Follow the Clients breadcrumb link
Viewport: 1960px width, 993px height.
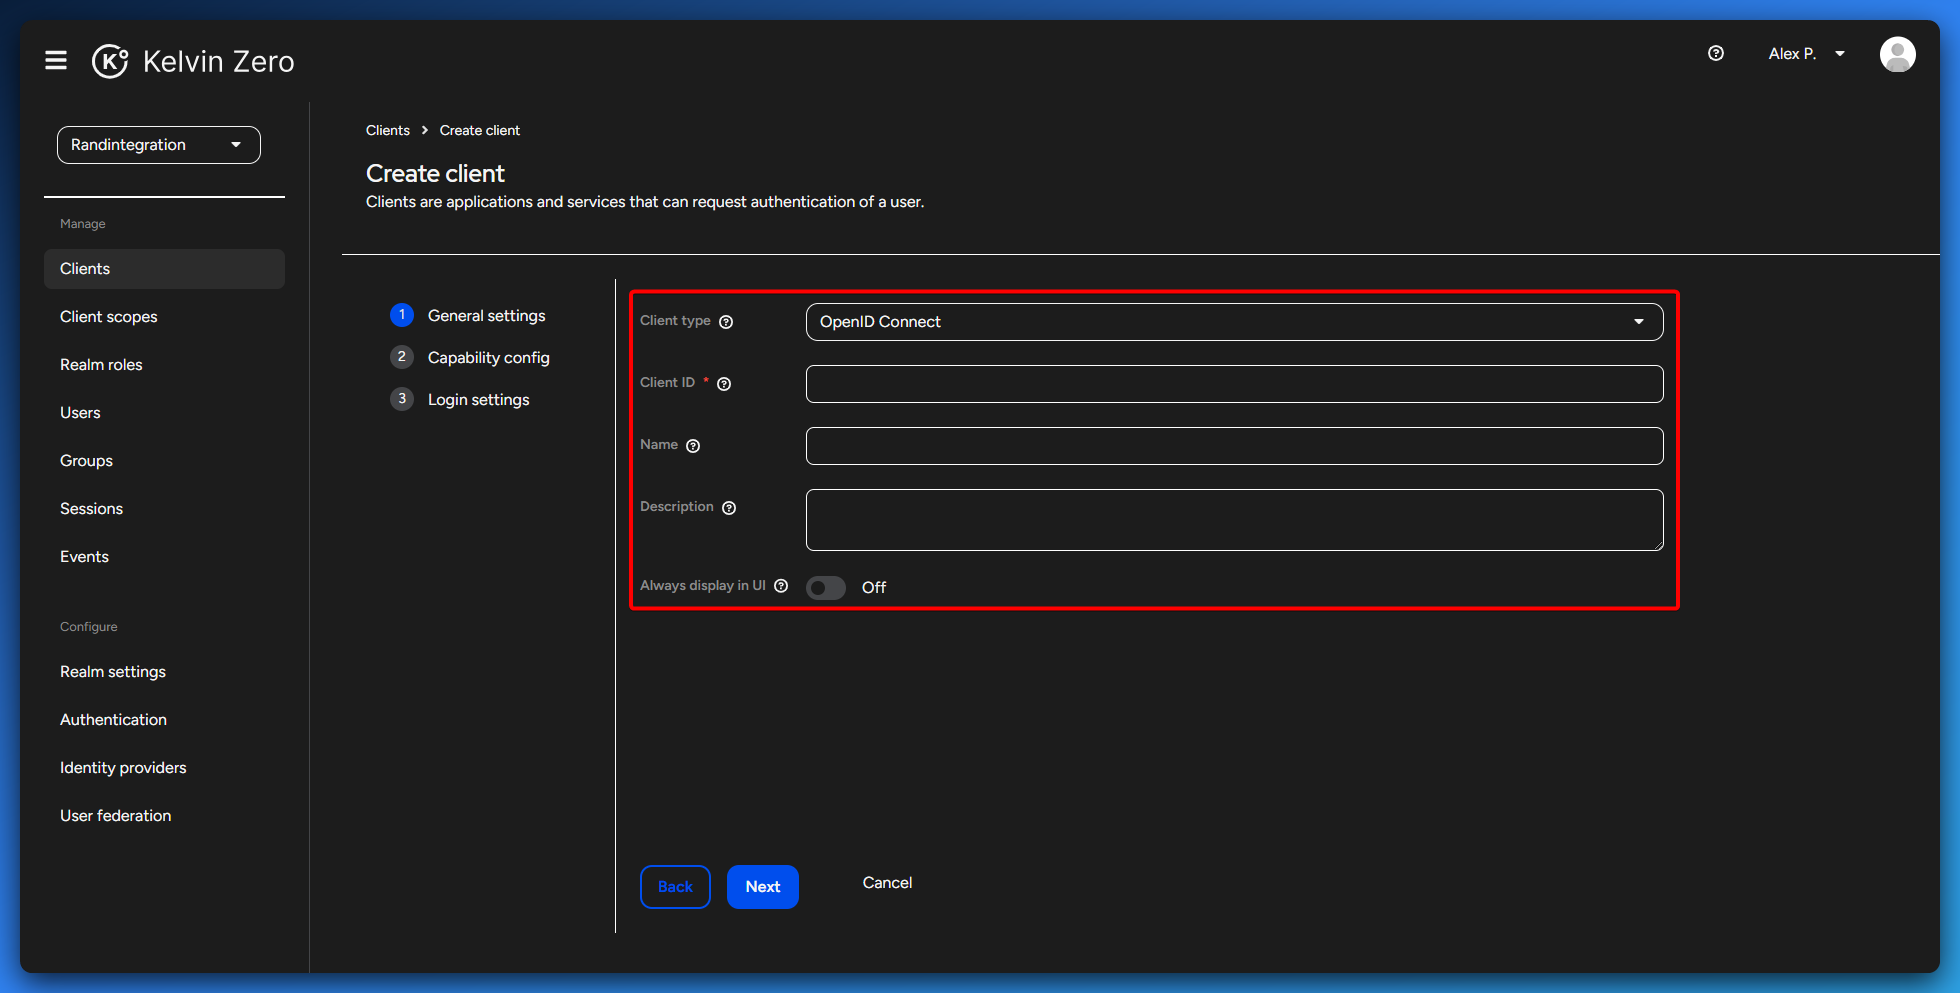(388, 131)
